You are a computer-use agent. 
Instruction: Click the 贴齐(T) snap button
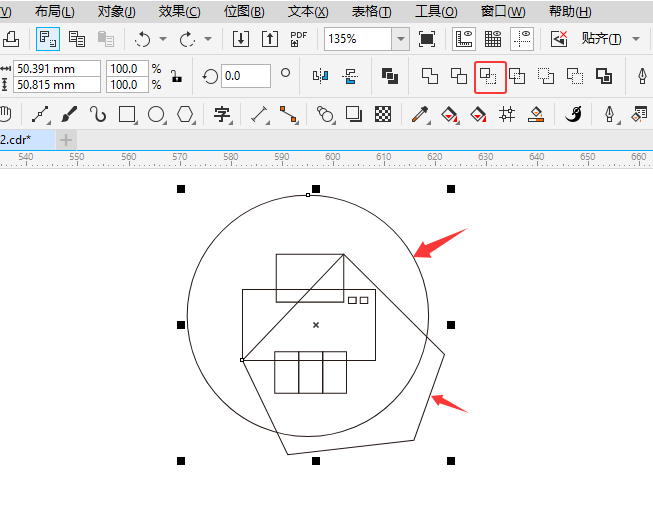601,39
